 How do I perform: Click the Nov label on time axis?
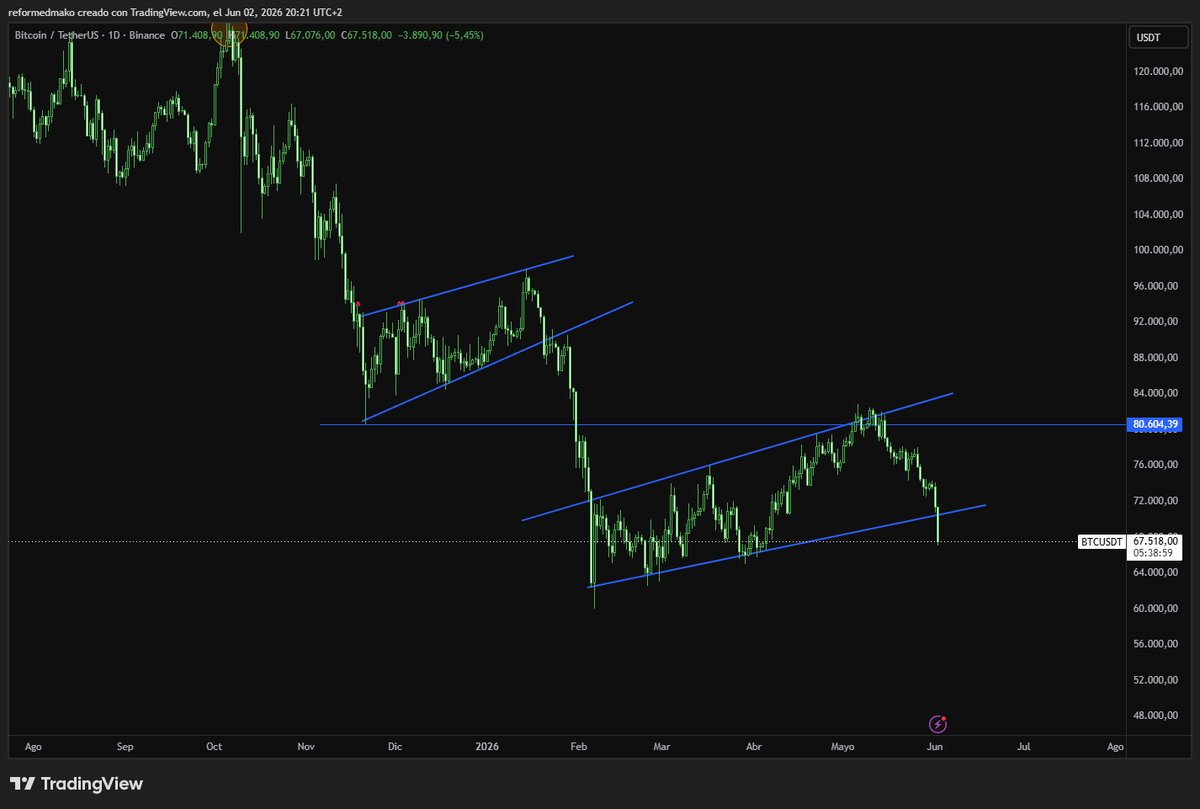coord(307,747)
